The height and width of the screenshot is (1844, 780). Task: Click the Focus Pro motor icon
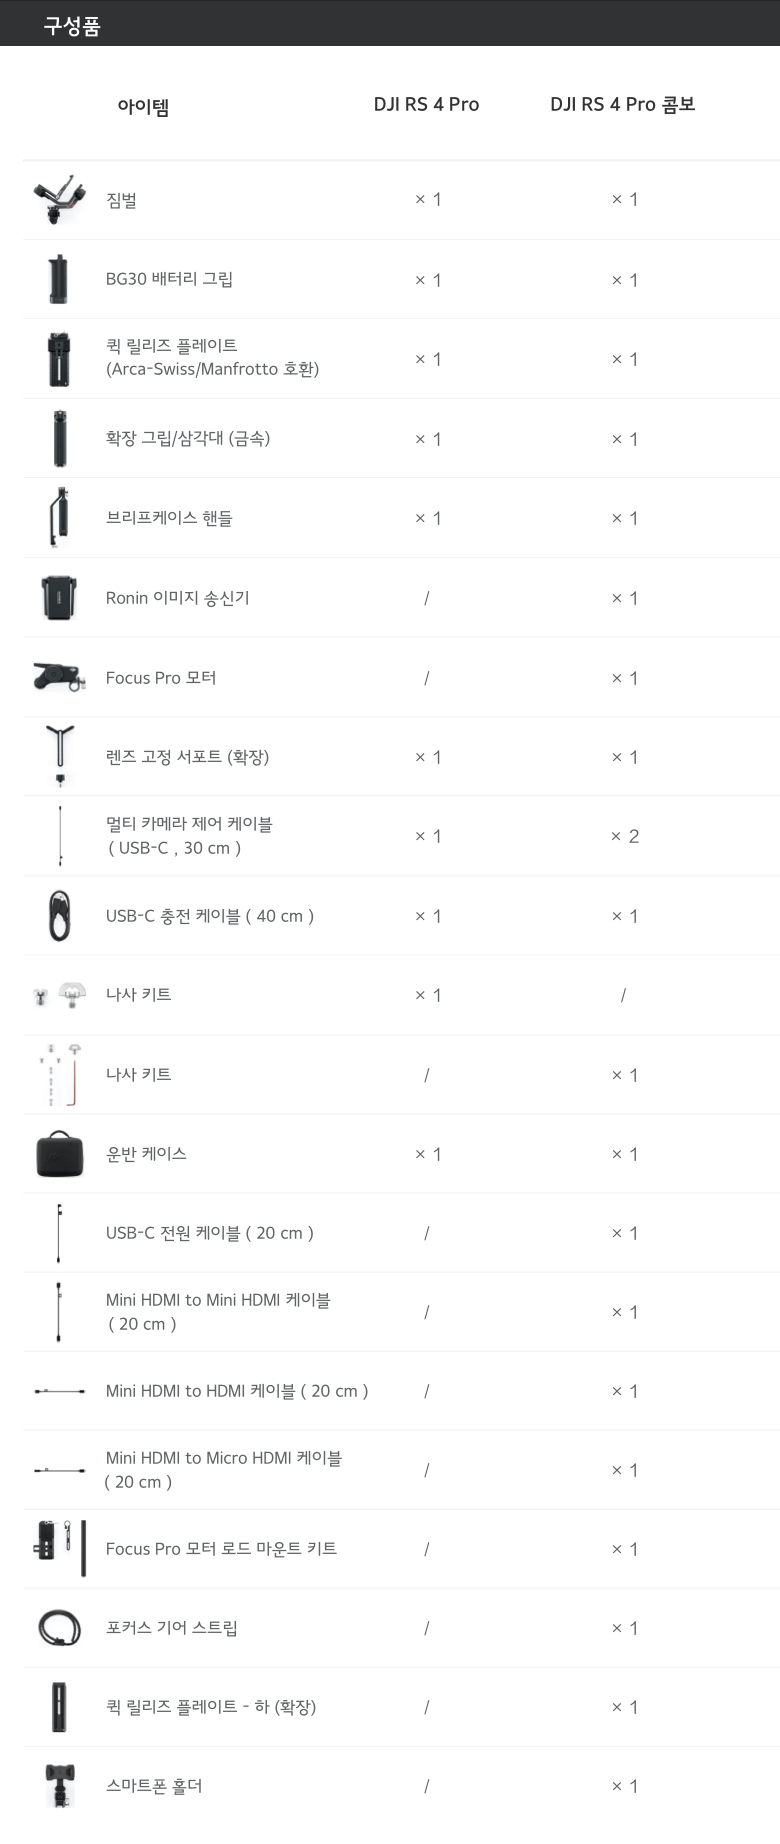point(59,677)
